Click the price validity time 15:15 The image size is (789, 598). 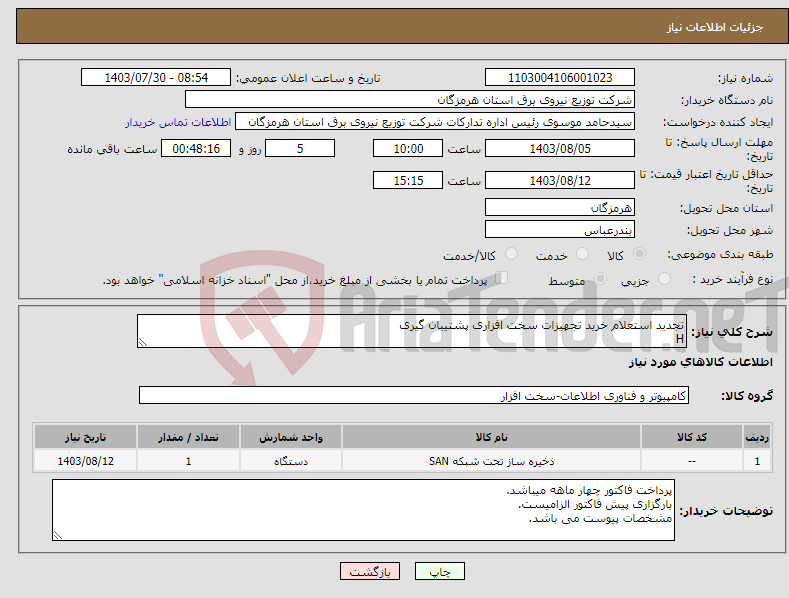(x=408, y=180)
